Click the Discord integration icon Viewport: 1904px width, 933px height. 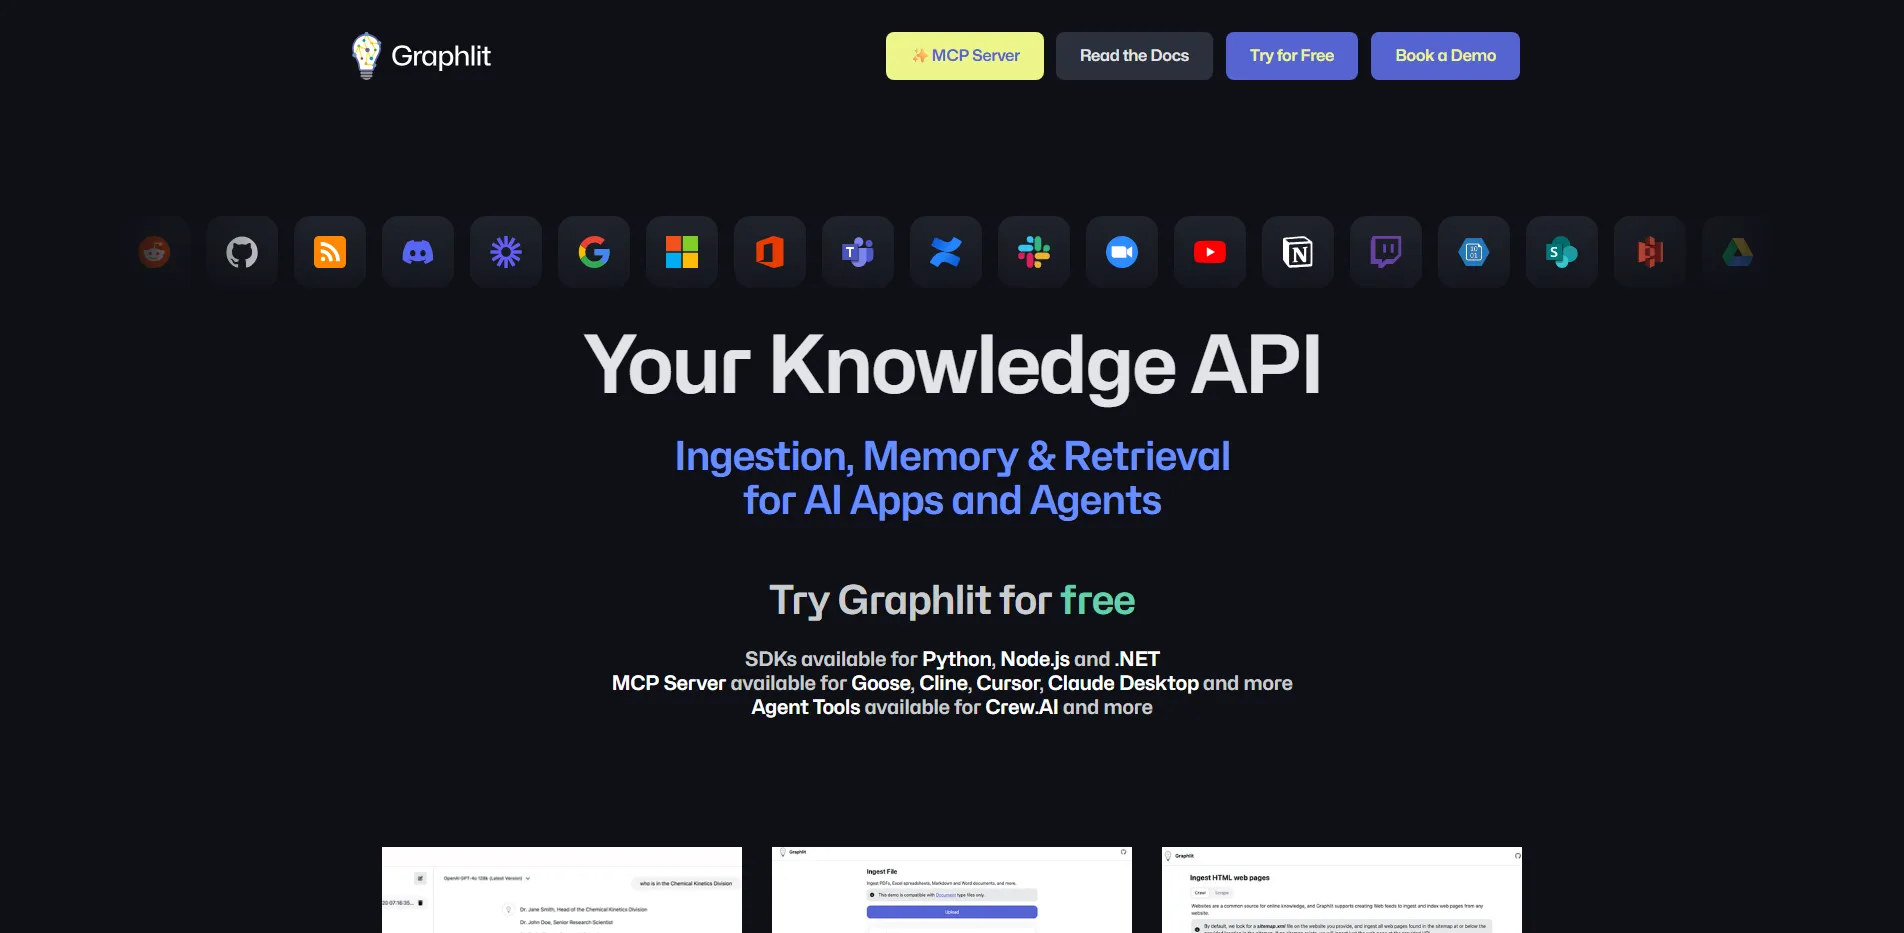[x=417, y=252]
